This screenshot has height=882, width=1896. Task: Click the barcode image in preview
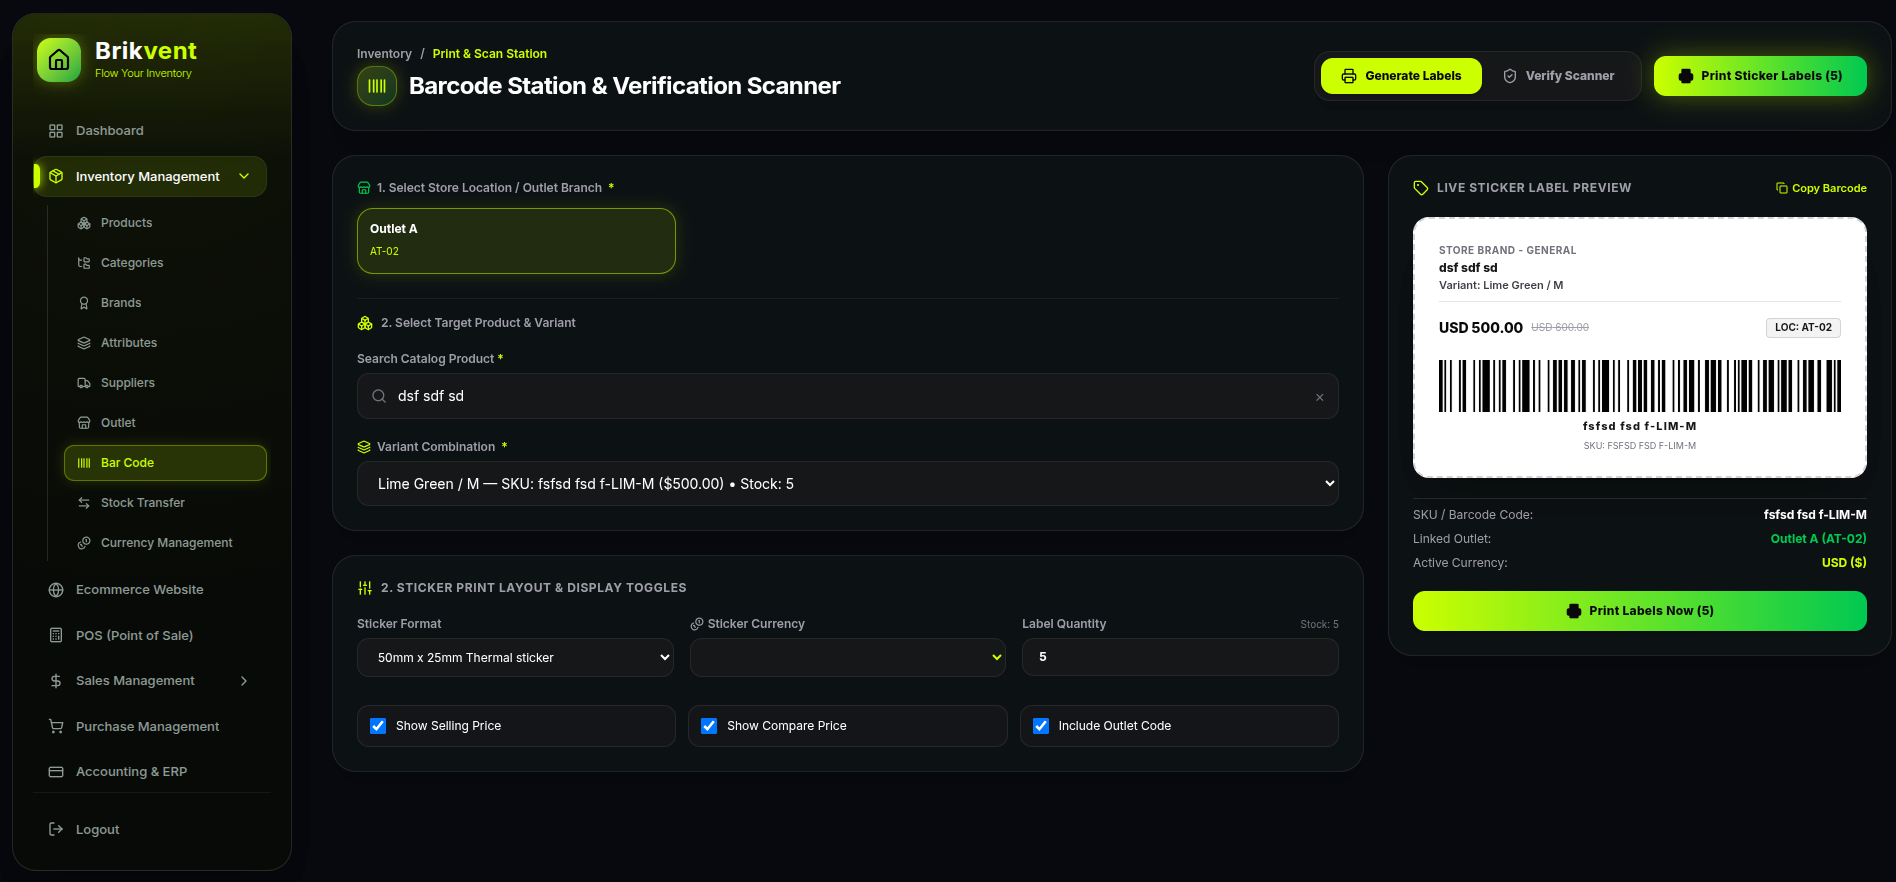pos(1640,386)
